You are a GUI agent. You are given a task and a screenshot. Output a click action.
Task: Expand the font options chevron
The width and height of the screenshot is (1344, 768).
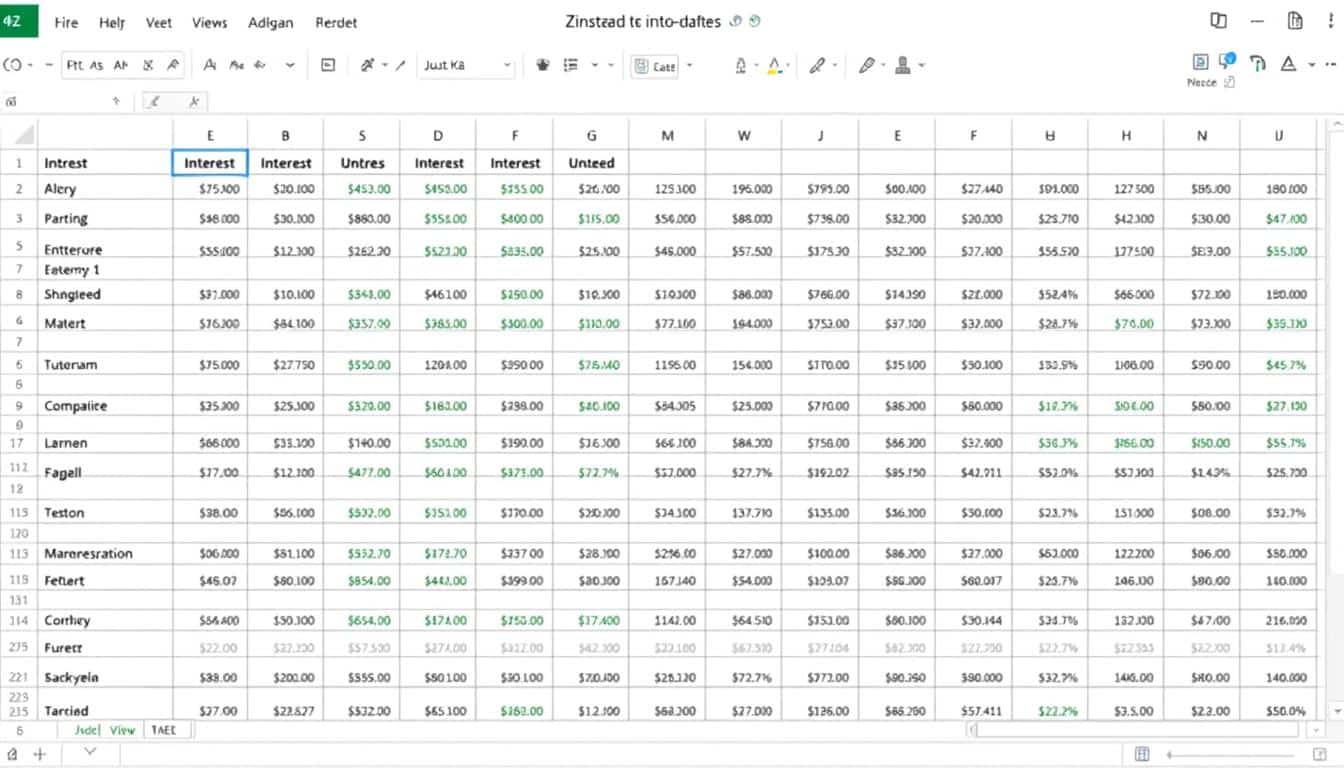(x=290, y=65)
